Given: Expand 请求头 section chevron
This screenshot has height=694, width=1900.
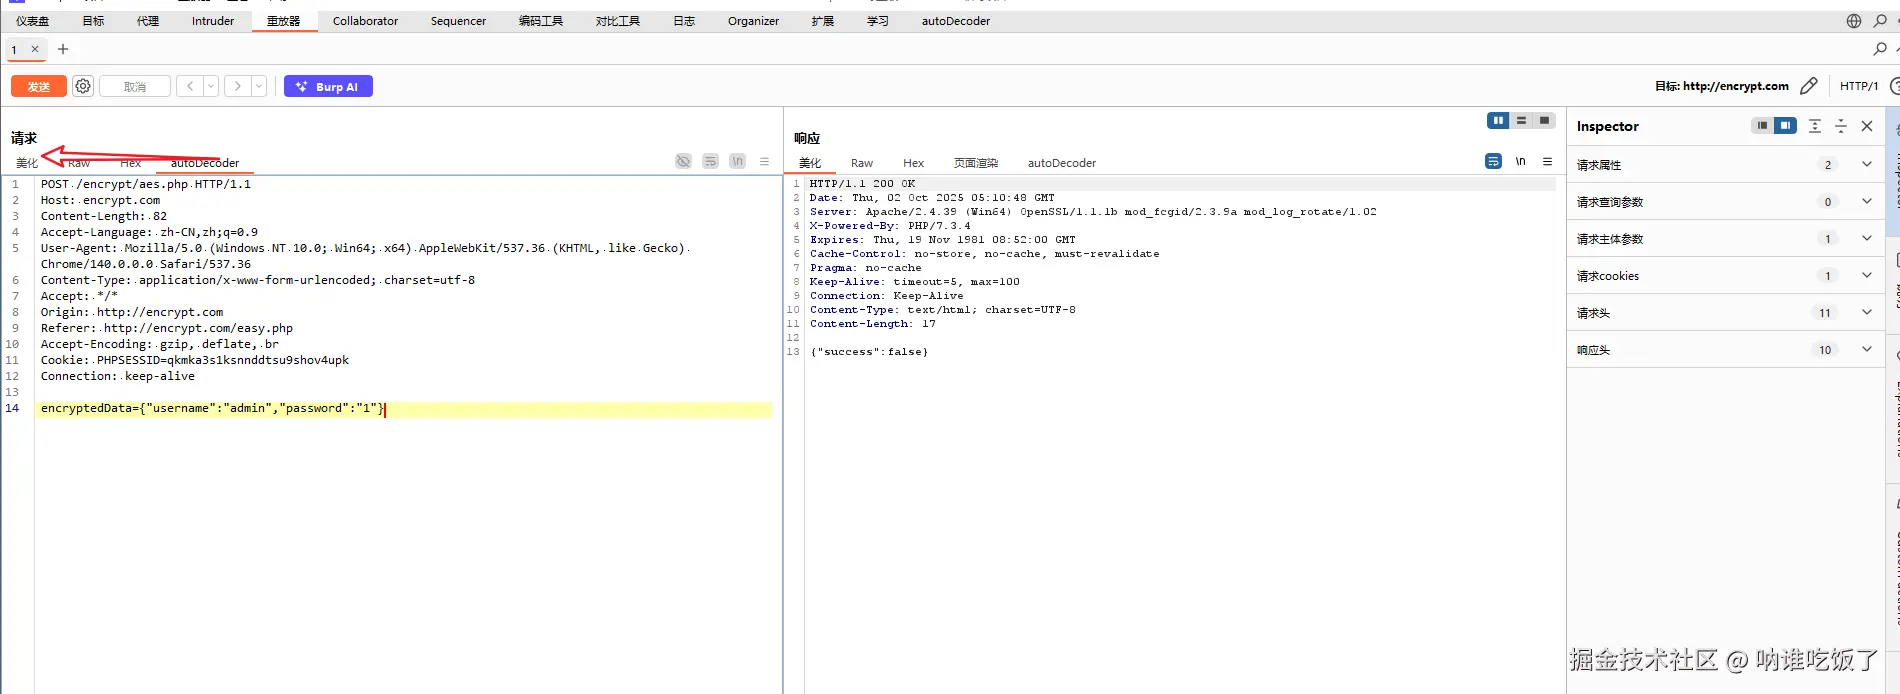Looking at the screenshot, I should [x=1866, y=312].
